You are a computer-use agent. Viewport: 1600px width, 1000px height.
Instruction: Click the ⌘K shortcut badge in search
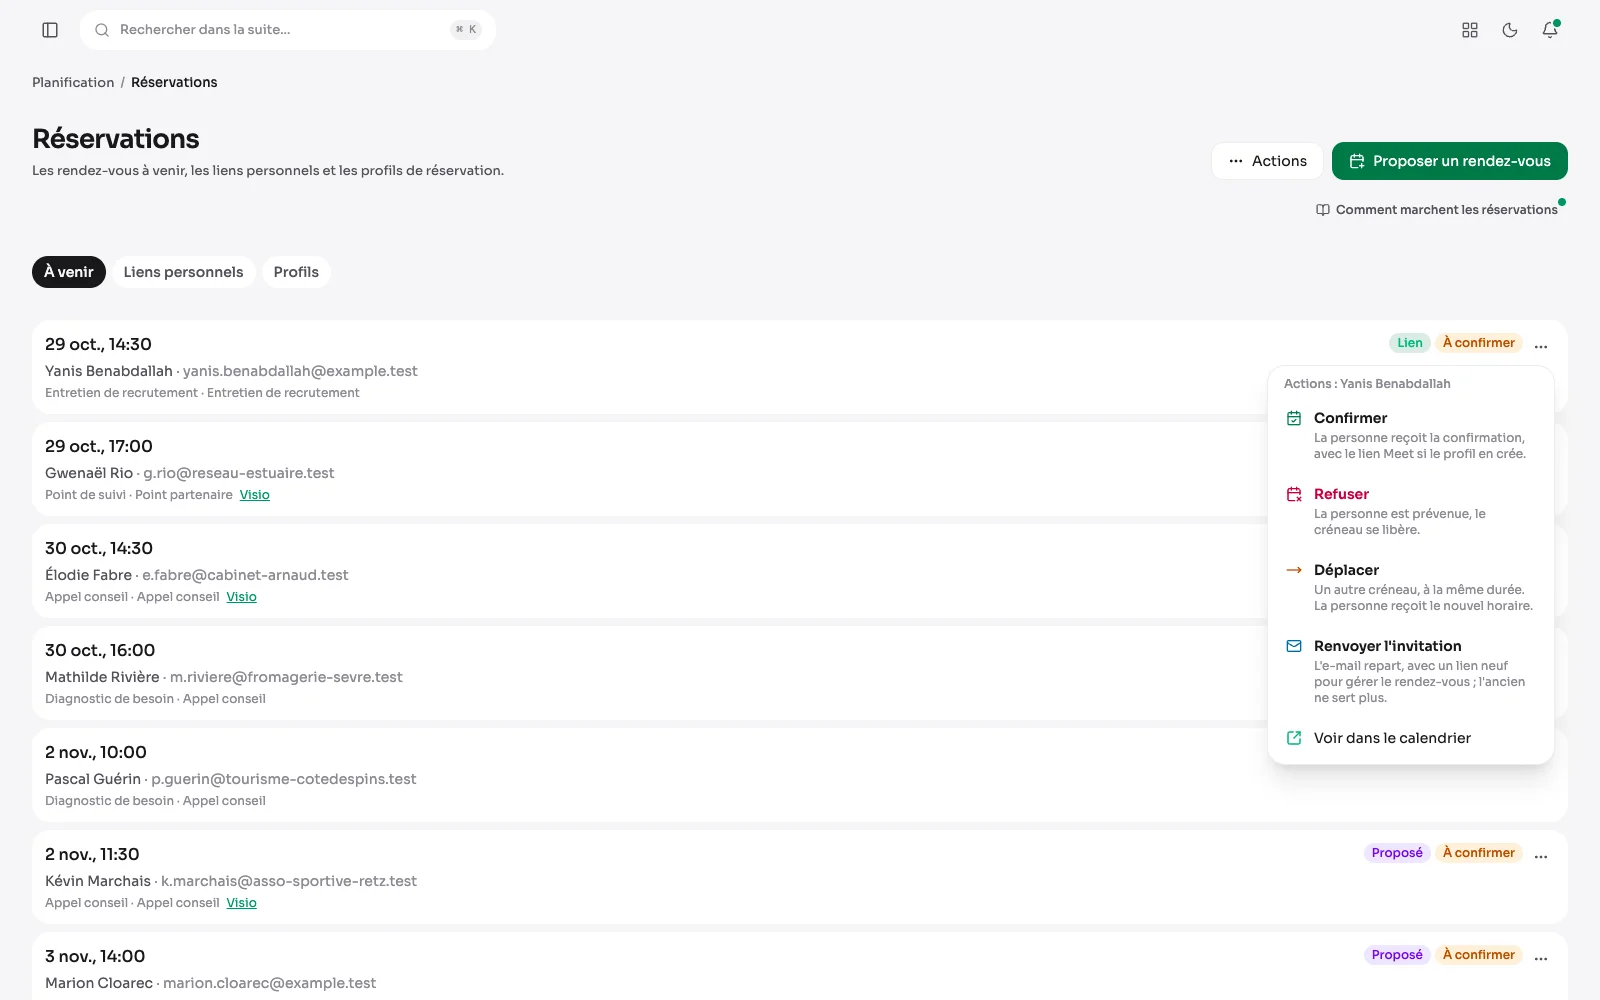click(x=466, y=30)
